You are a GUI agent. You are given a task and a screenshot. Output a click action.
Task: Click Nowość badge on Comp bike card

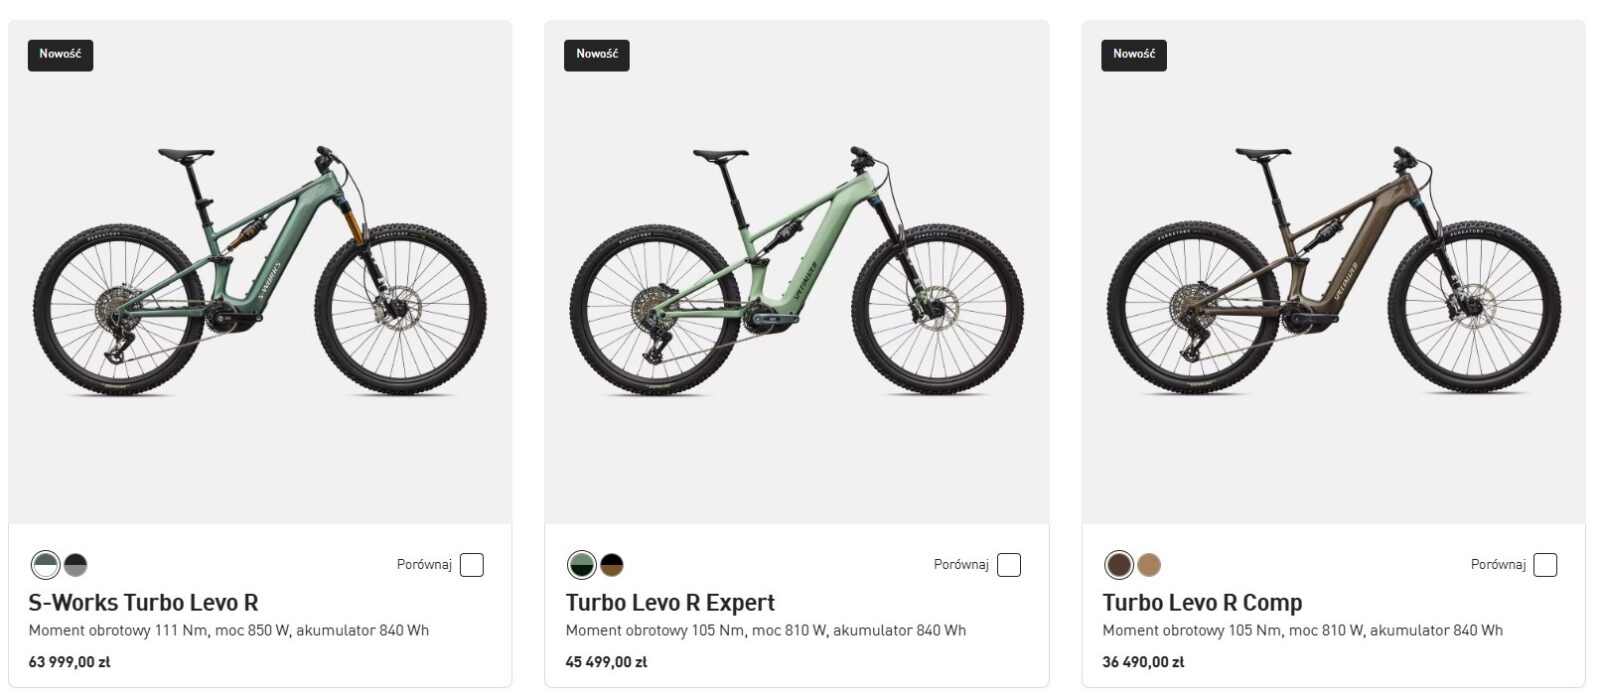(x=1134, y=55)
